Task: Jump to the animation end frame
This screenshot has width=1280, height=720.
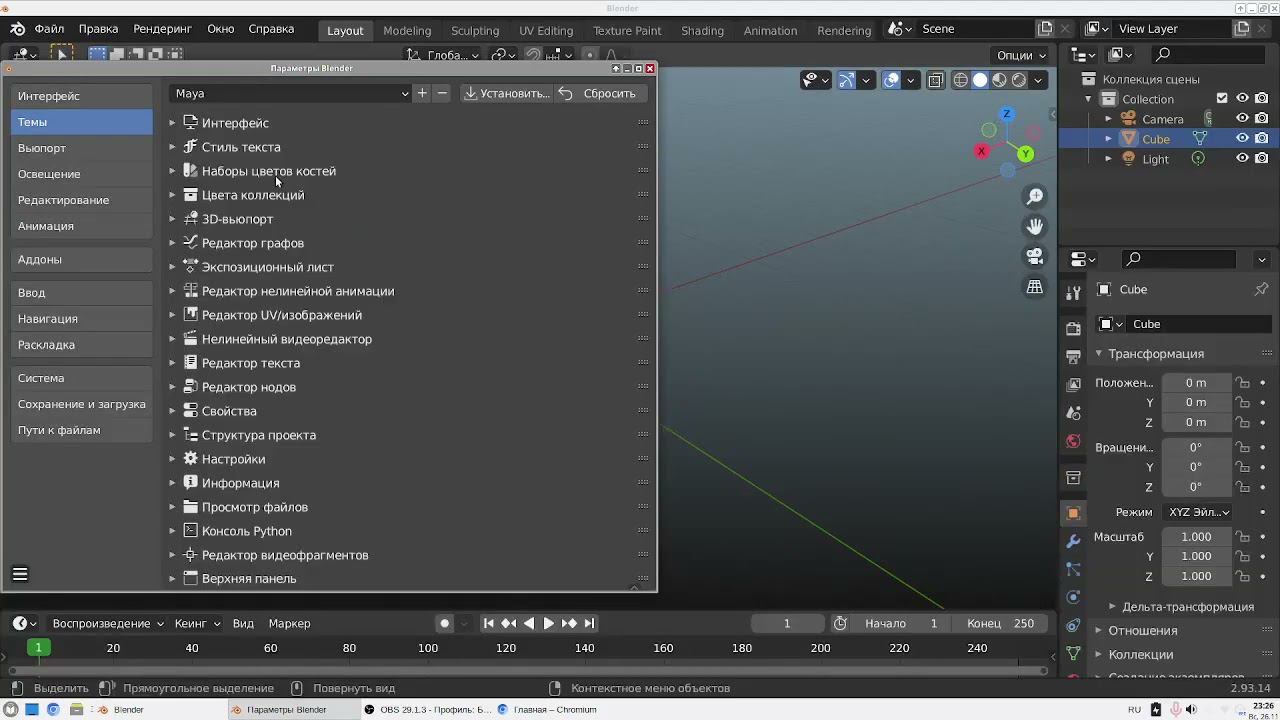Action: [589, 623]
